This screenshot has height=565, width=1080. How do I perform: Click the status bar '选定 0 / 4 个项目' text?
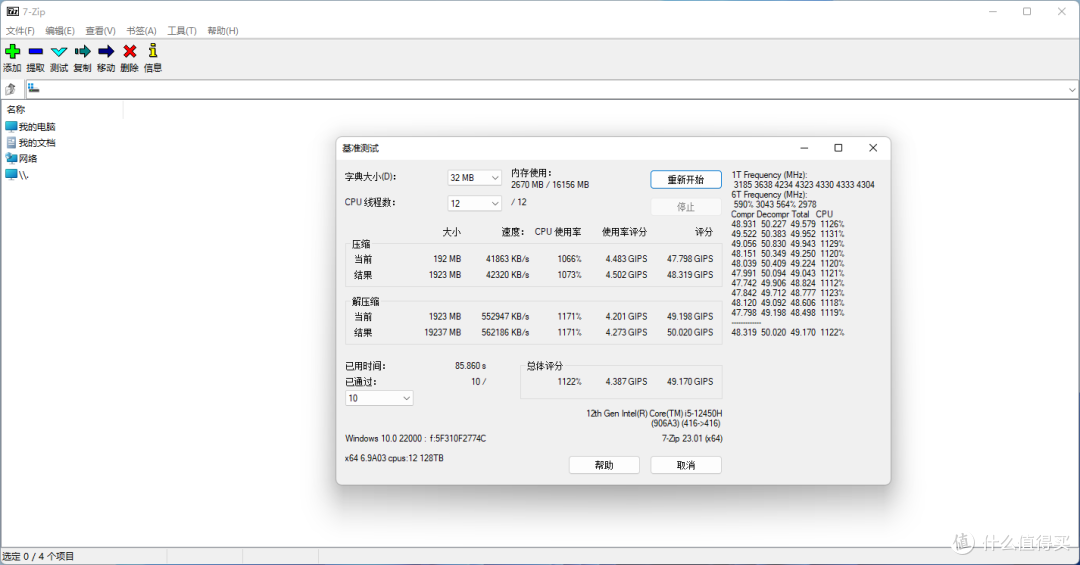tap(38, 556)
